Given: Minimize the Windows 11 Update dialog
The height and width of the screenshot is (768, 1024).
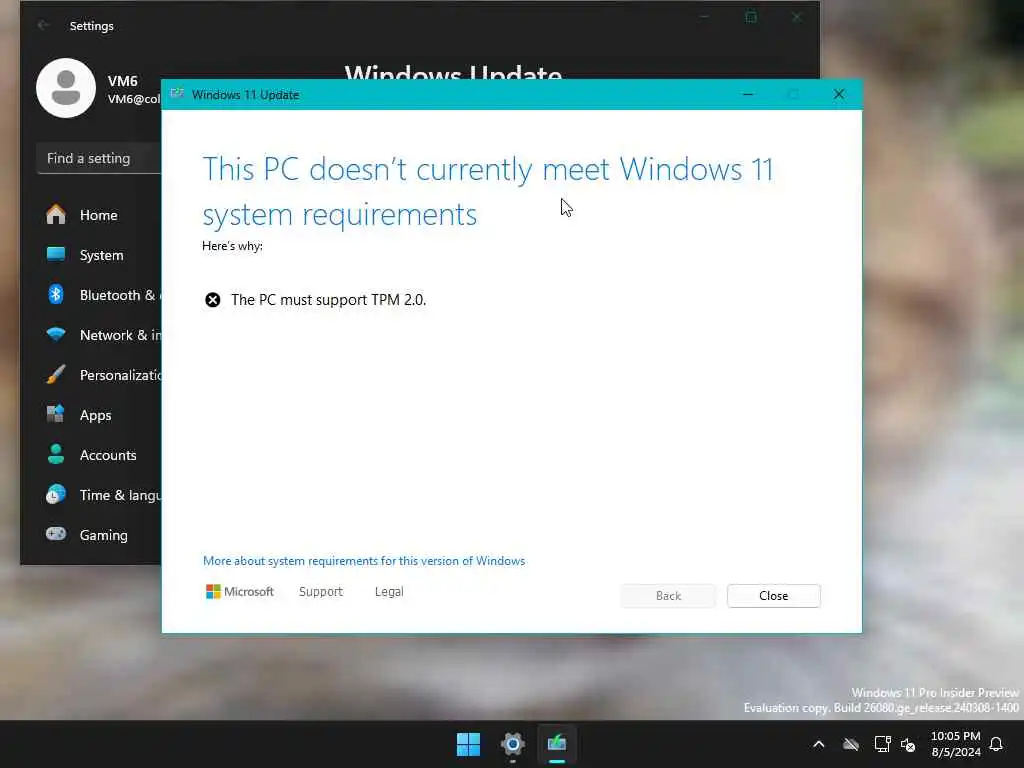Looking at the screenshot, I should 748,95.
